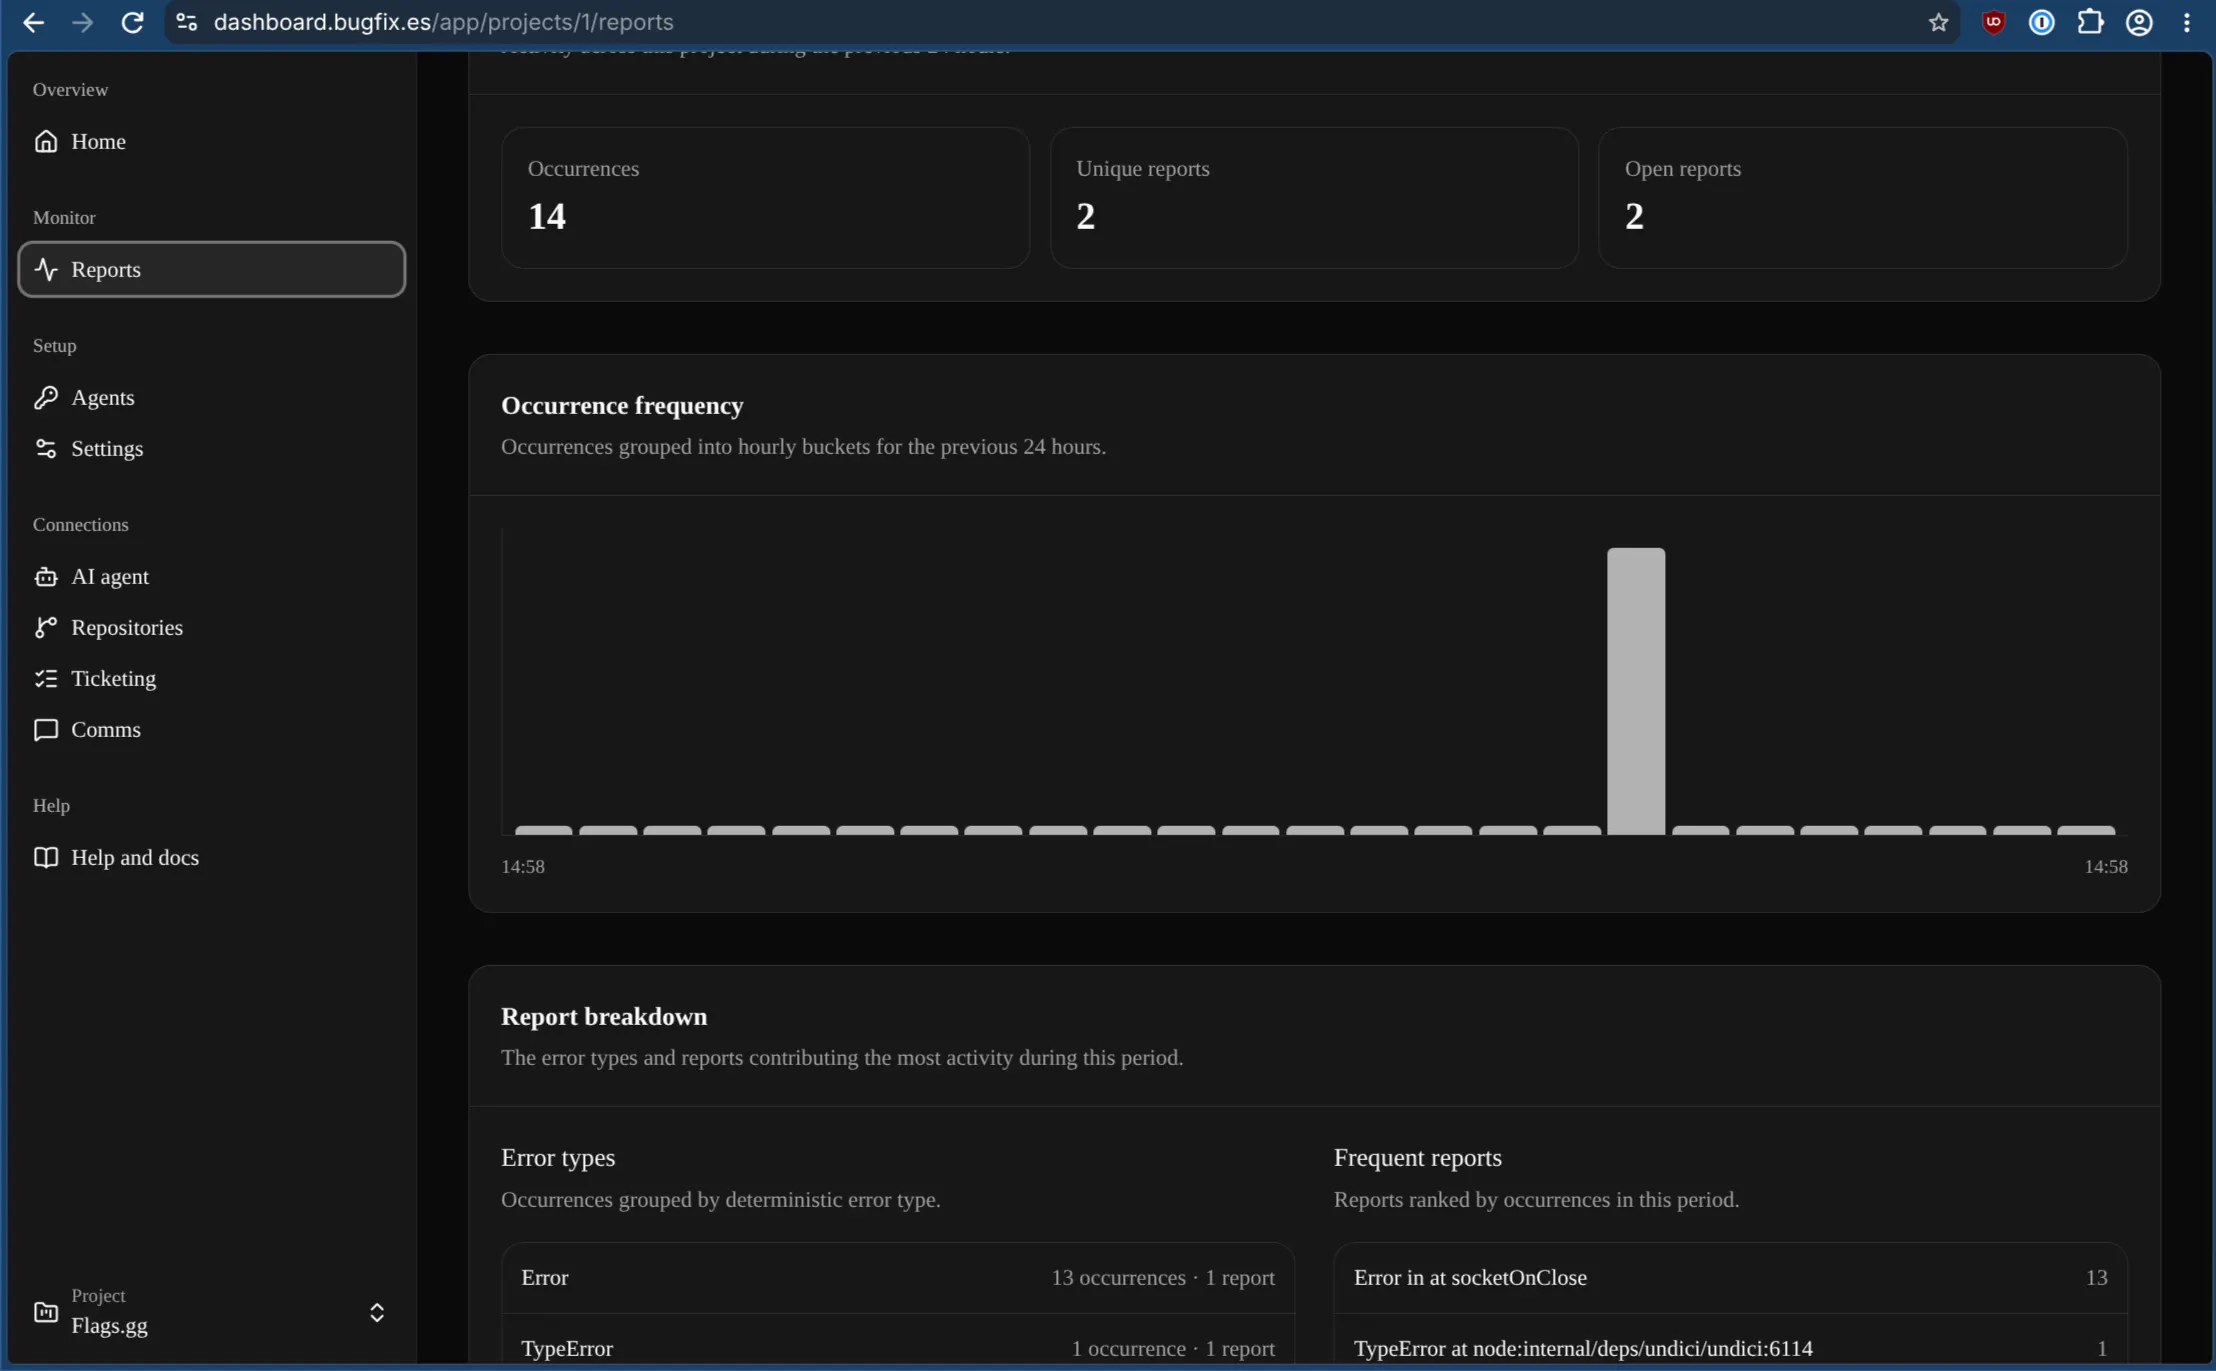2216x1371 pixels.
Task: Click the 'Help' section label
Action: (x=51, y=805)
